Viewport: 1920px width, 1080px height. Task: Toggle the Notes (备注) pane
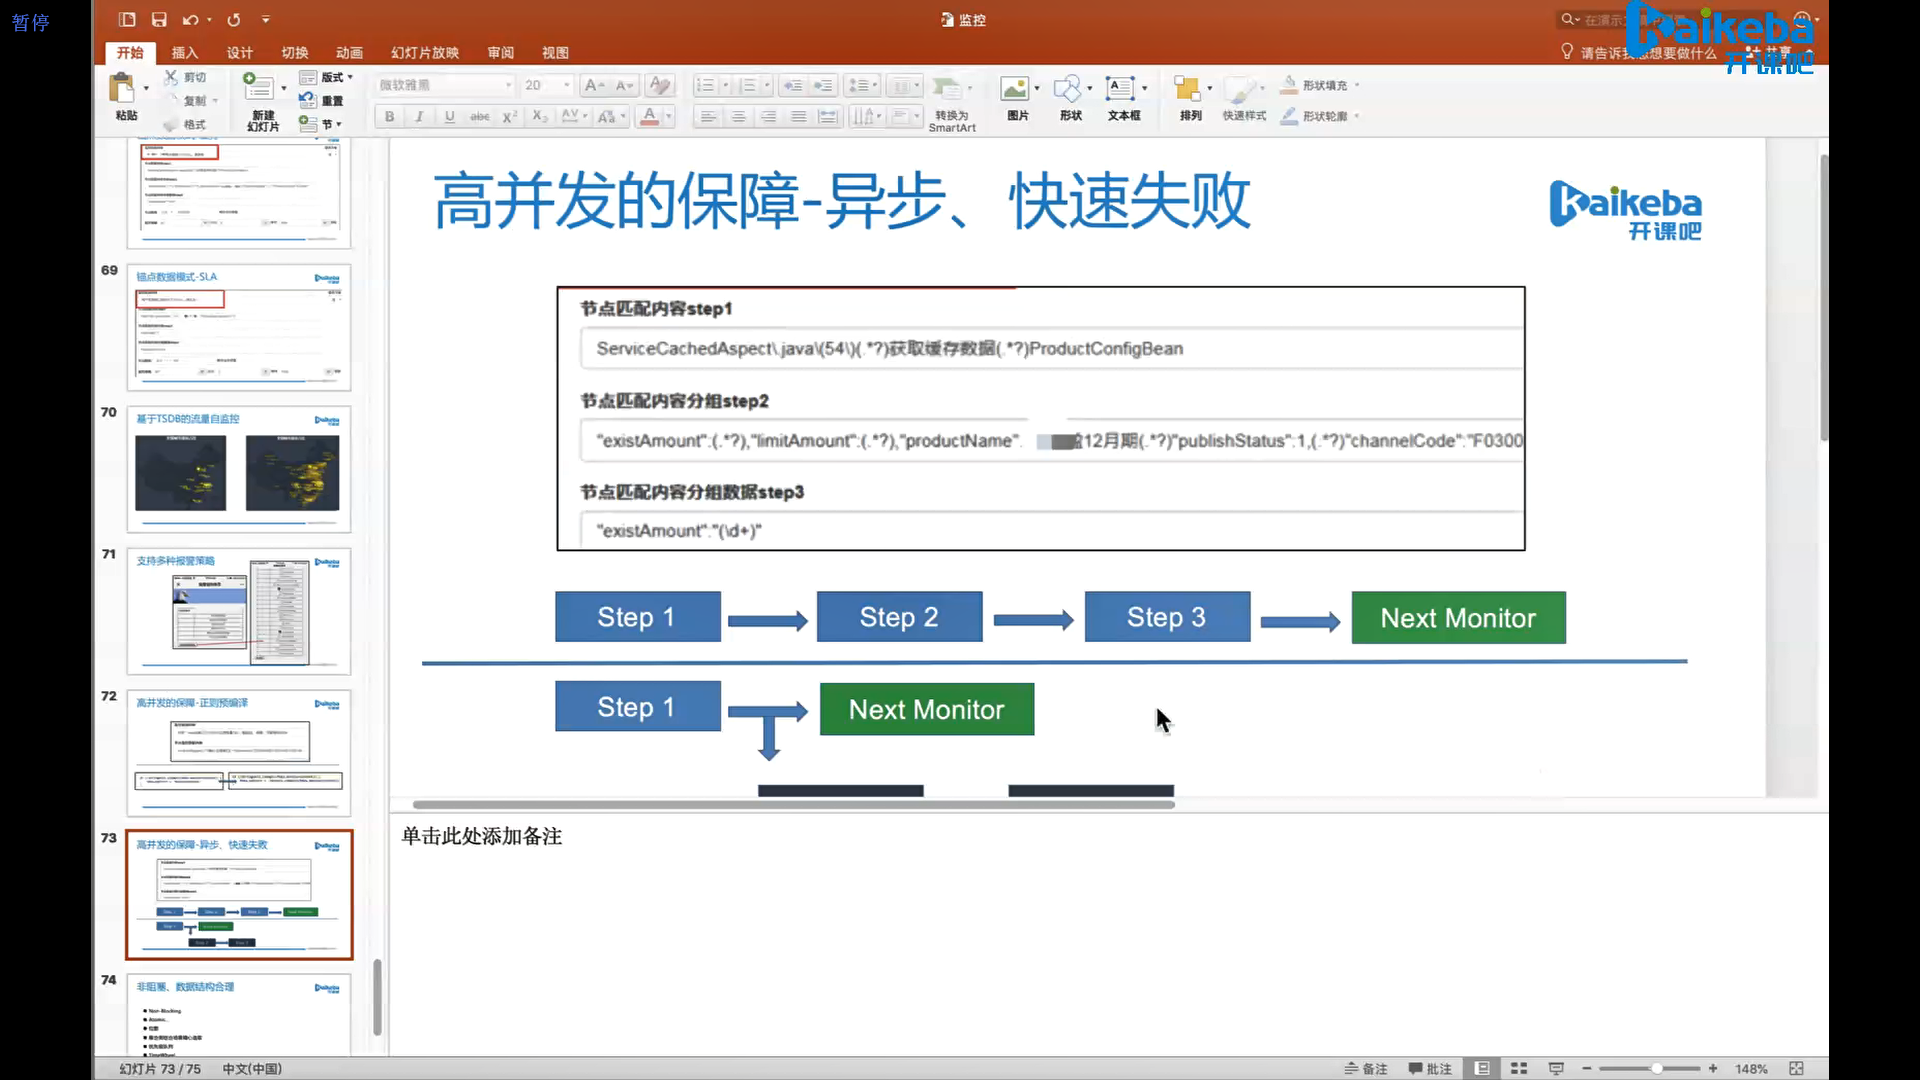click(x=1366, y=1068)
